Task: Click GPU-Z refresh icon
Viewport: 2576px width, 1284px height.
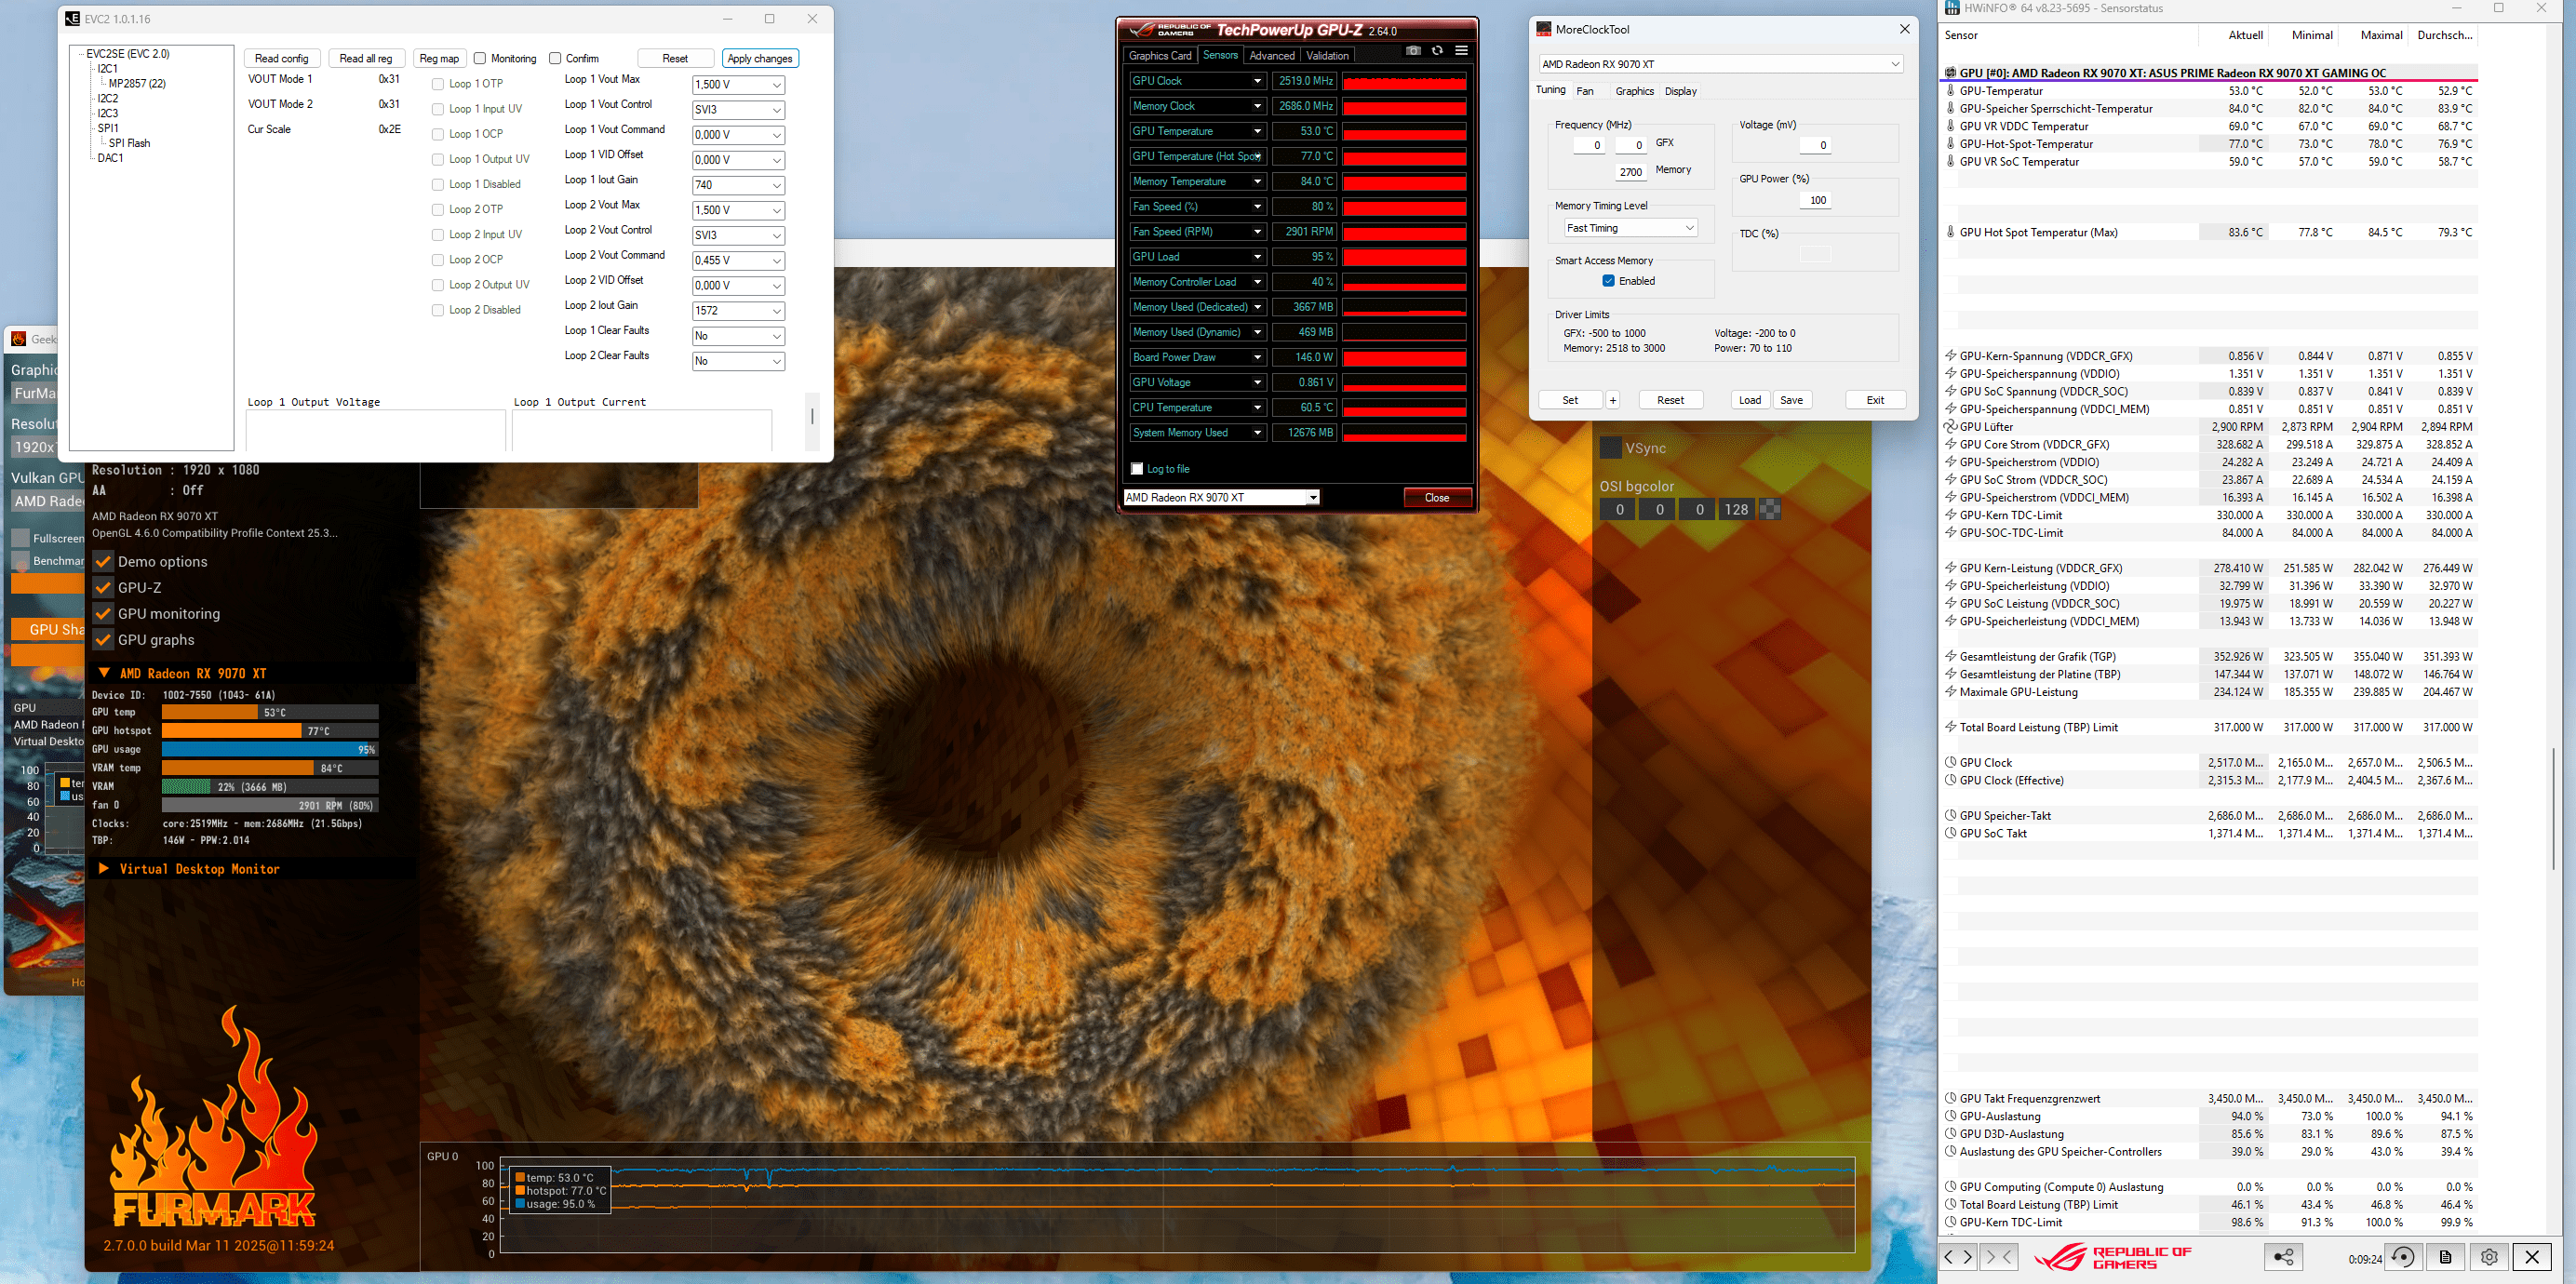Action: pyautogui.click(x=1437, y=51)
